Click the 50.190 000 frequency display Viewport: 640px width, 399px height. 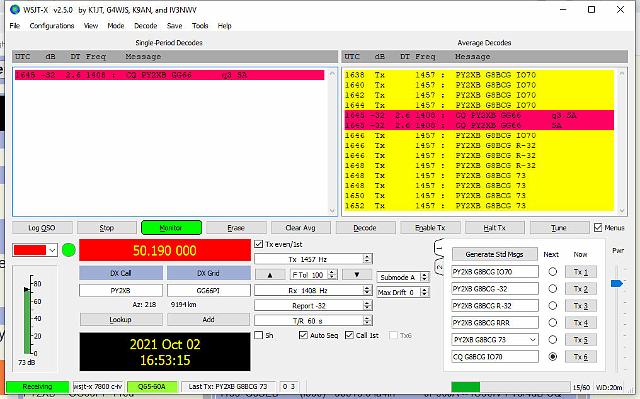coord(165,250)
